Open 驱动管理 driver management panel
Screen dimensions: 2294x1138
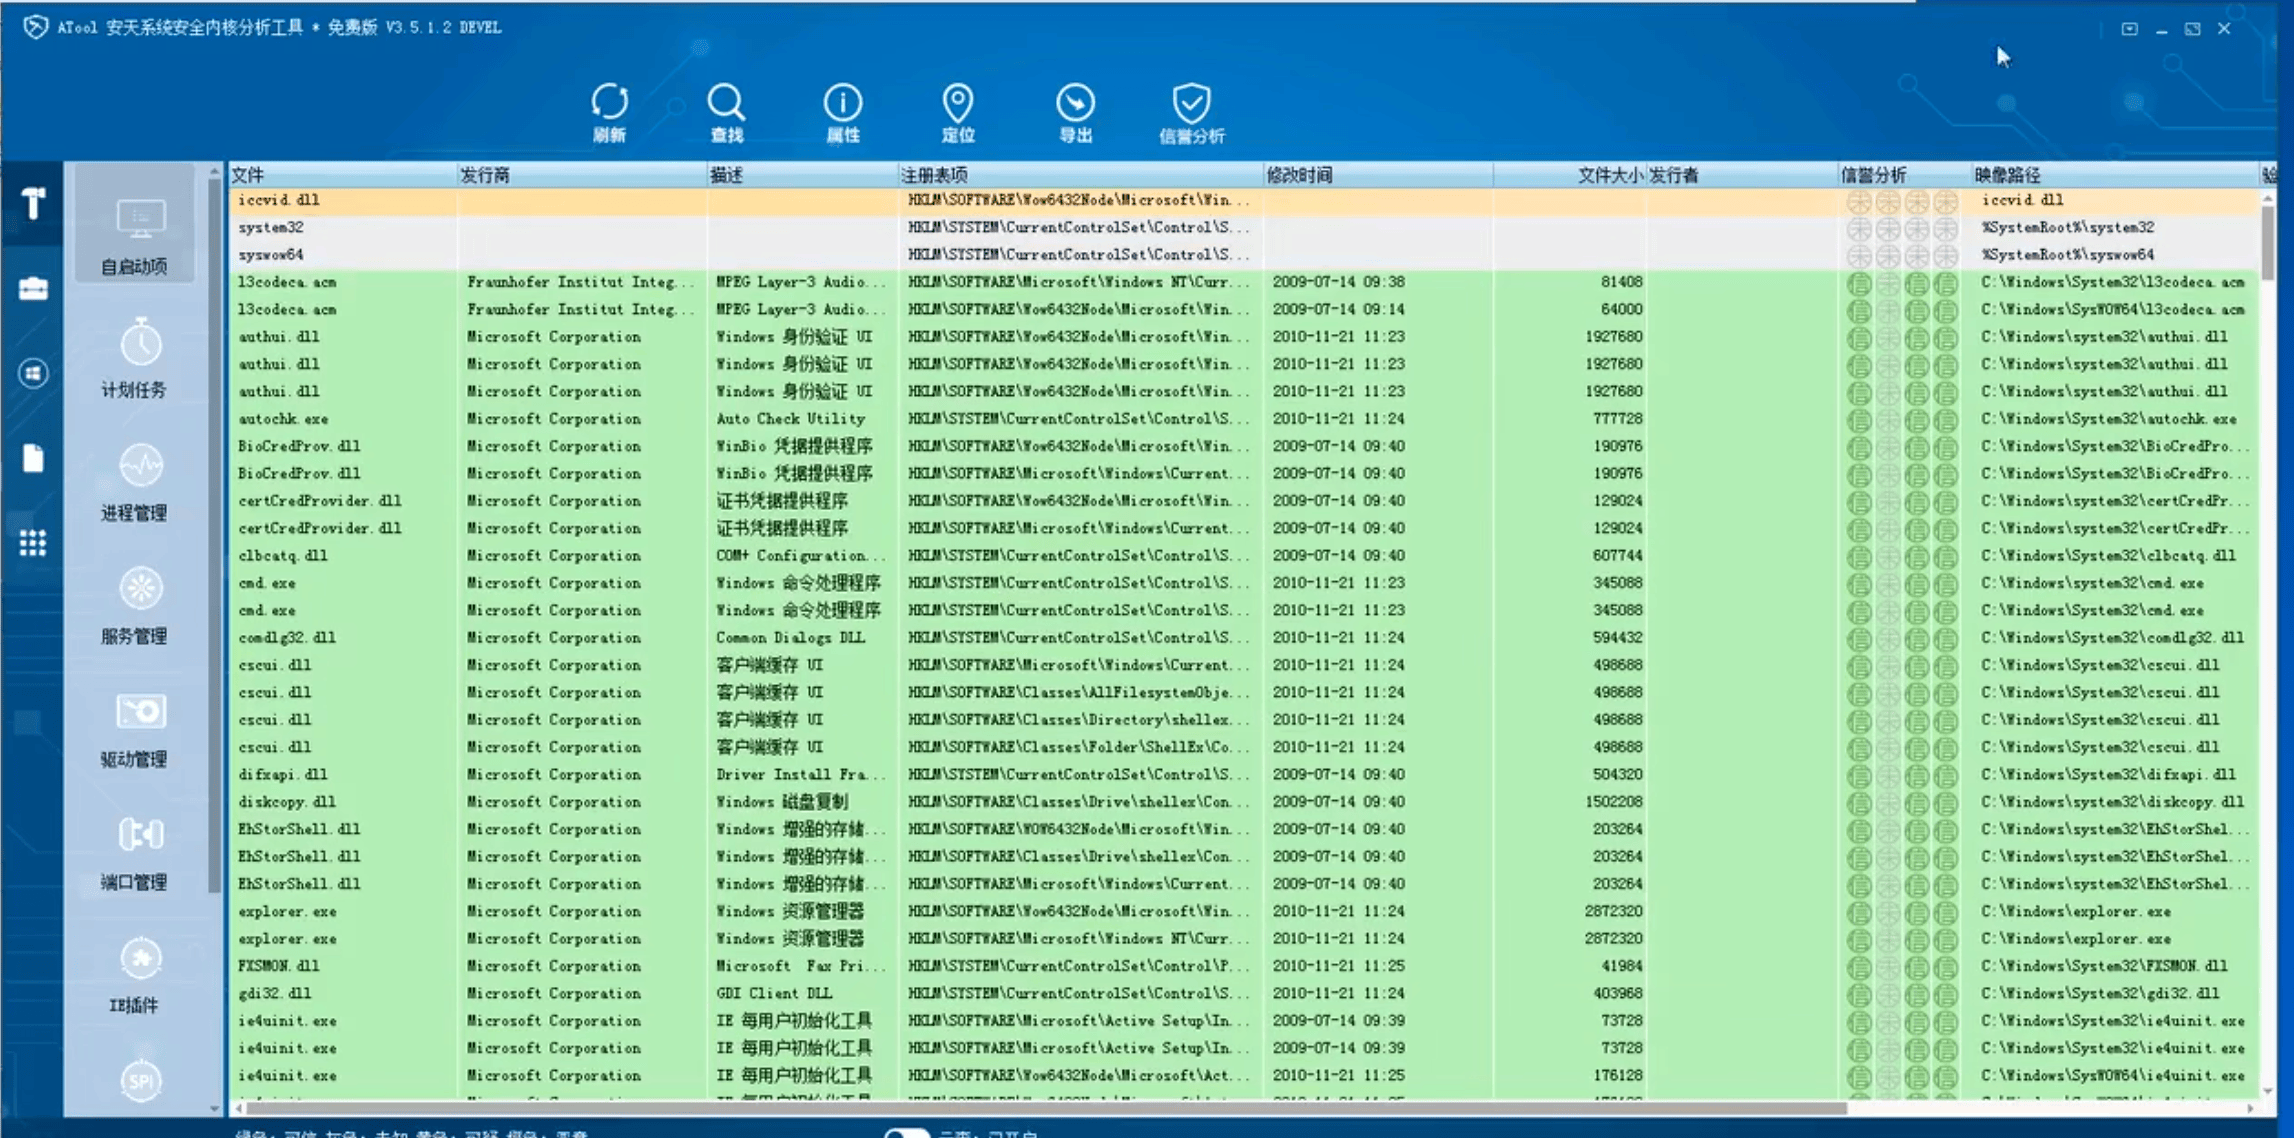pyautogui.click(x=135, y=729)
